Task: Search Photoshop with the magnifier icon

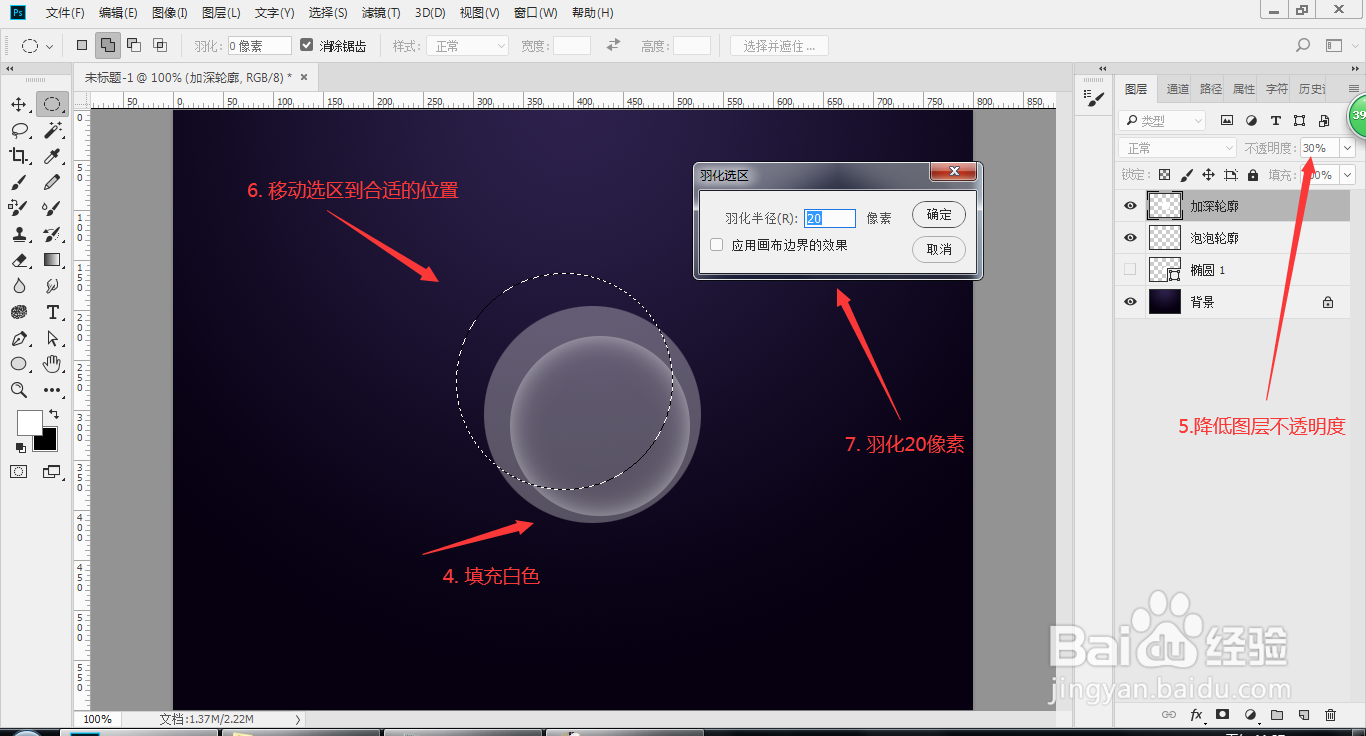Action: click(1303, 45)
